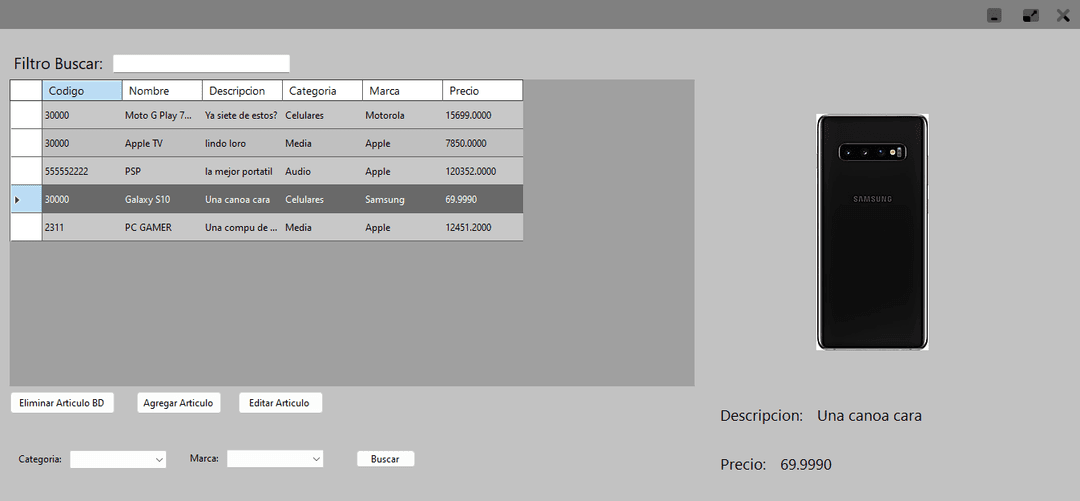
Task: Click the cell "lindo loro"
Action: [242, 143]
